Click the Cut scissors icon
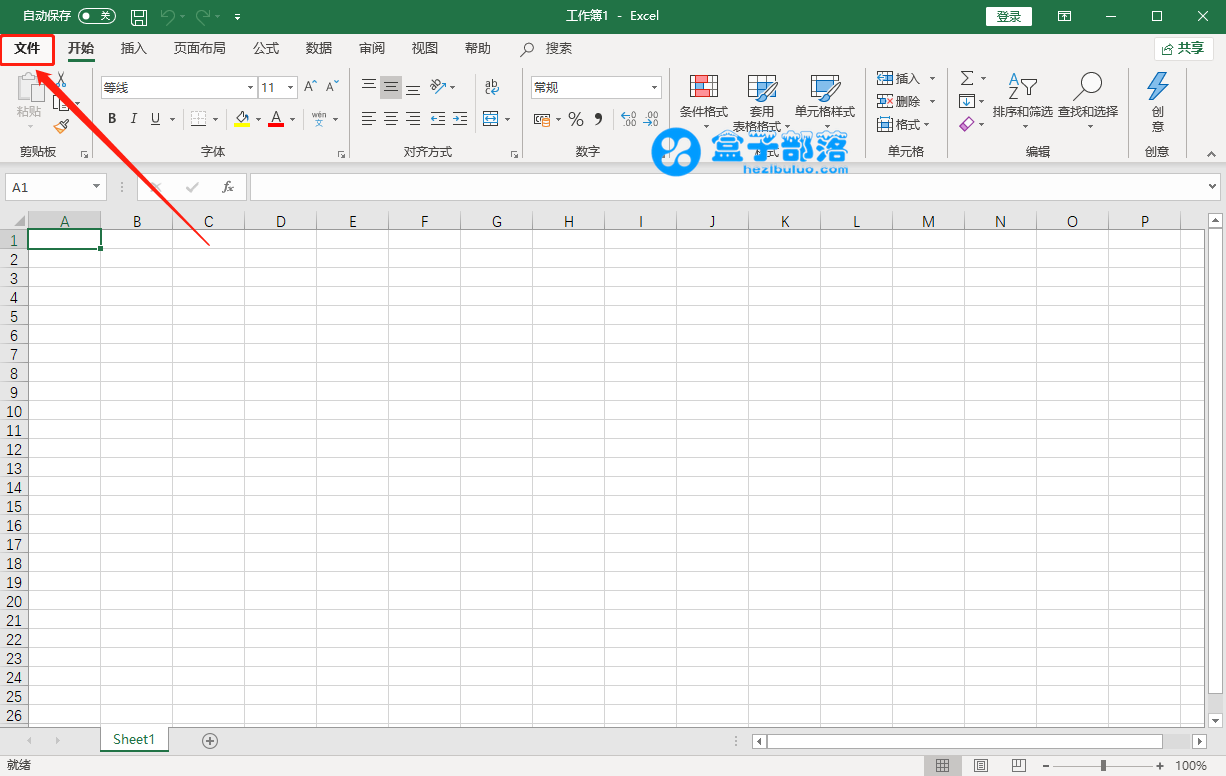This screenshot has height=776, width=1226. tap(61, 80)
